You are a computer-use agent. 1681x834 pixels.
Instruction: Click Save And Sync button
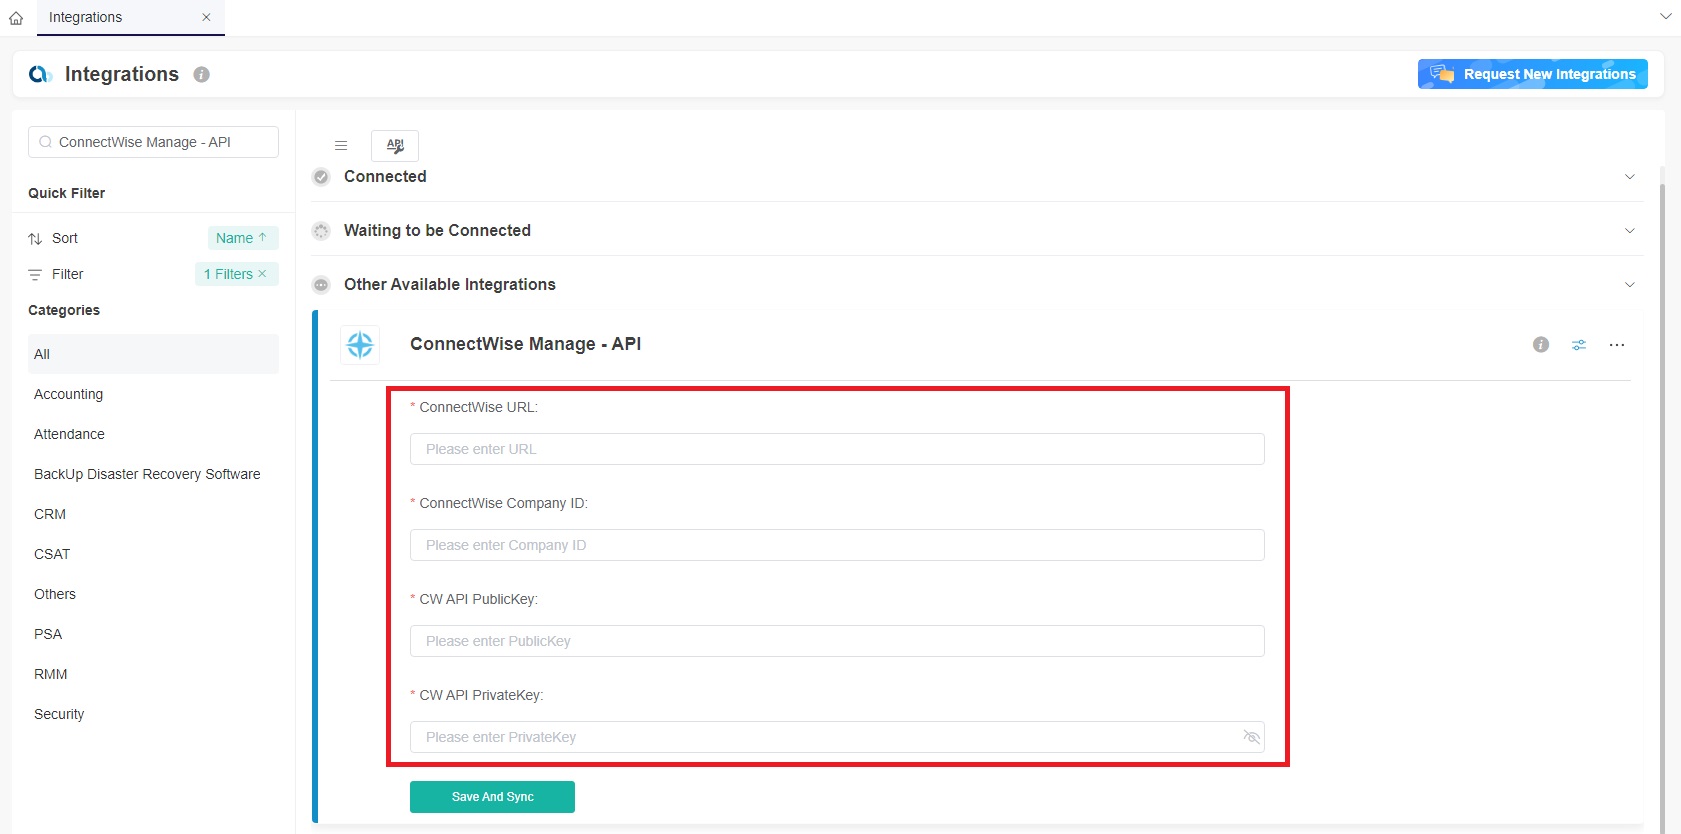click(x=492, y=797)
